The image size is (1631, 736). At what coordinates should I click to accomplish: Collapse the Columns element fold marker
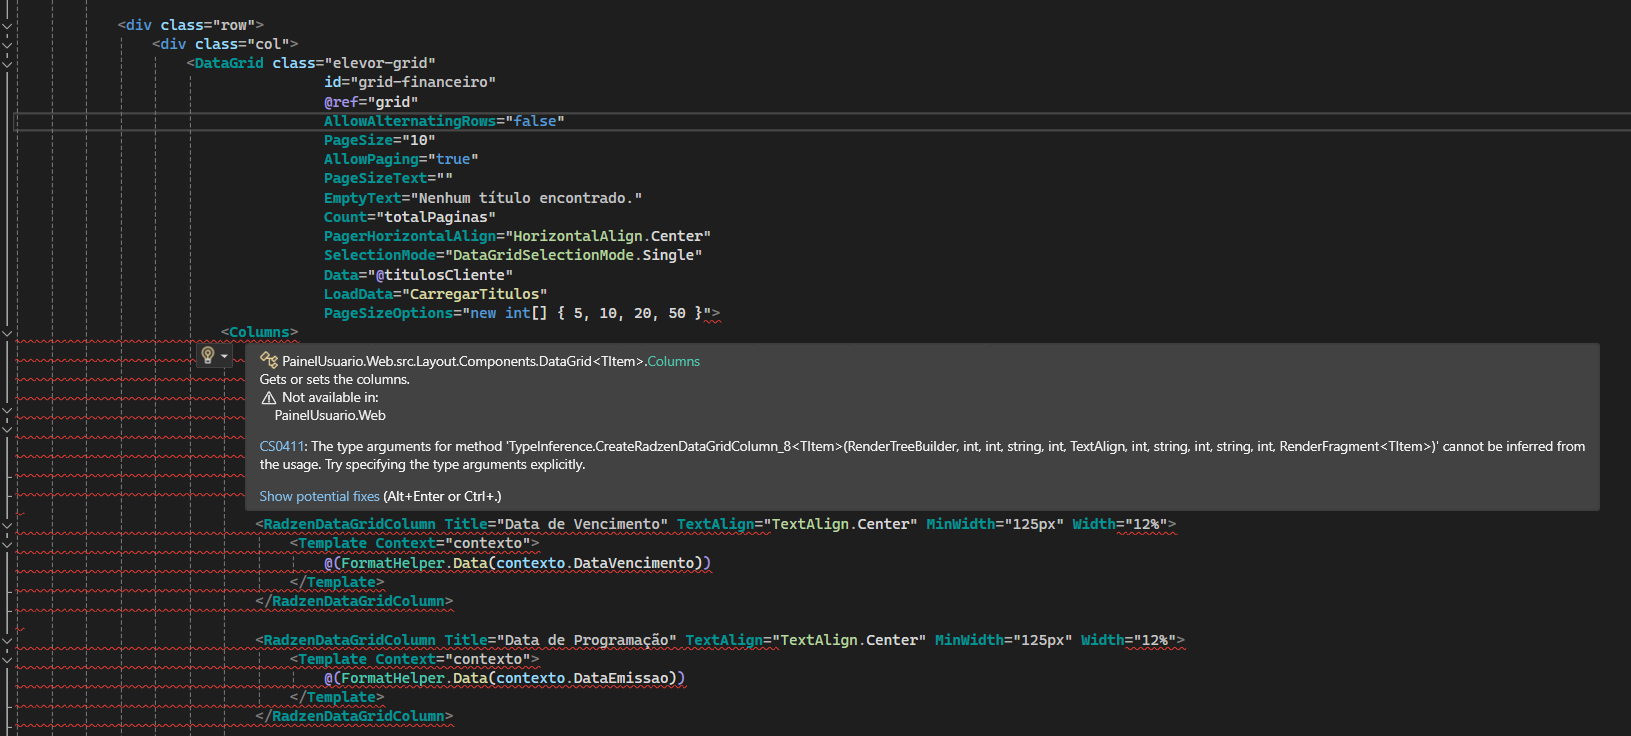click(x=7, y=333)
